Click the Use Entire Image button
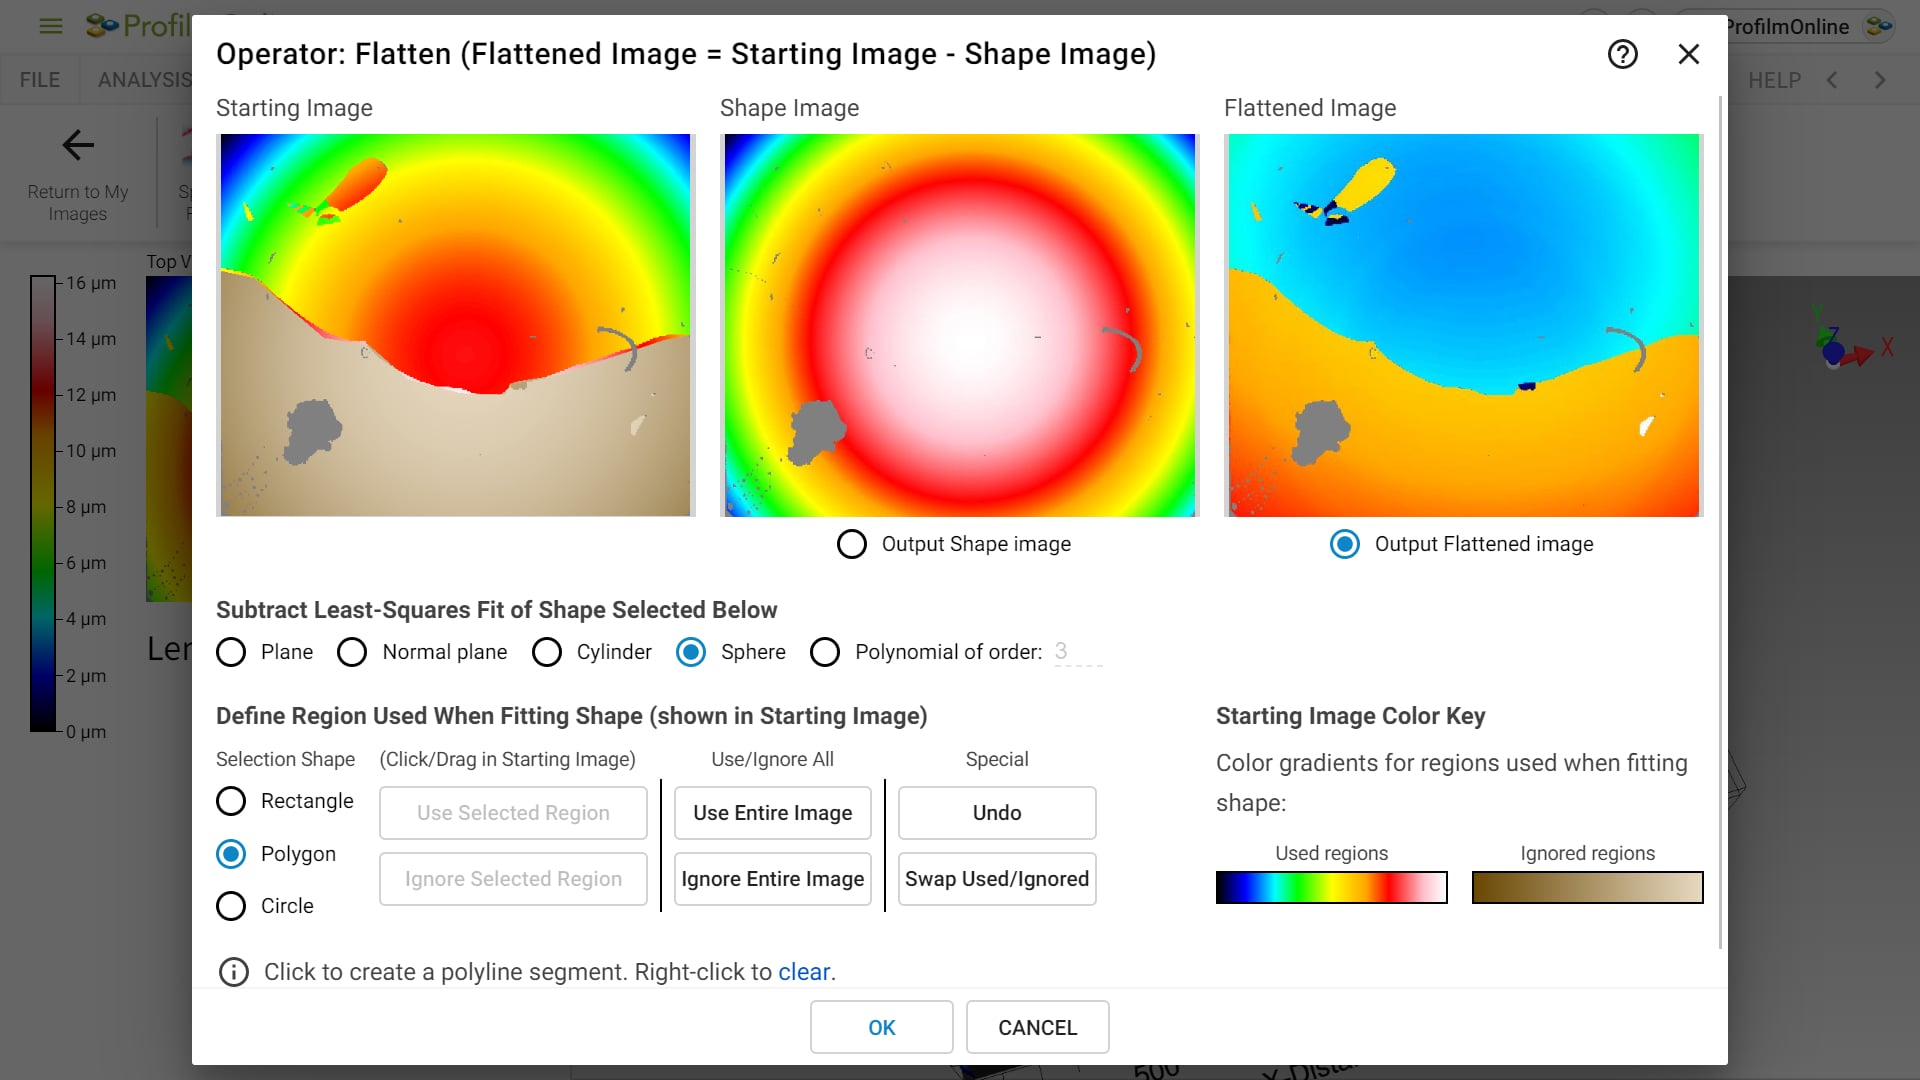Image resolution: width=1920 pixels, height=1080 pixels. (x=773, y=812)
